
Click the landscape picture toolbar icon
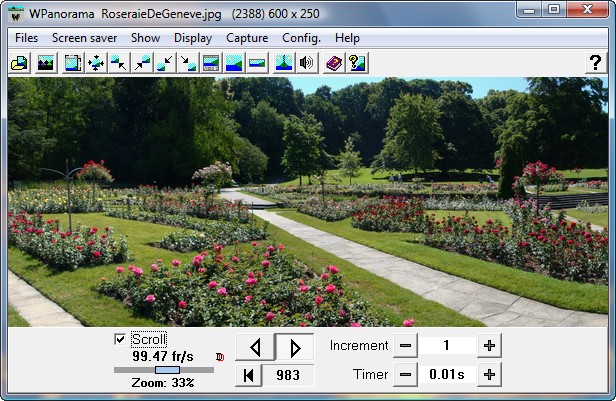point(46,63)
